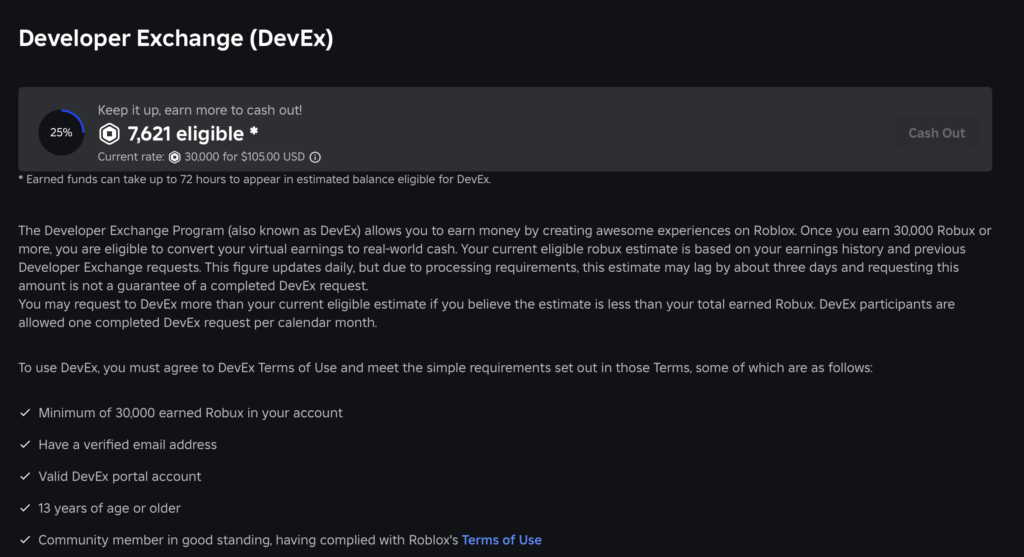The image size is (1024, 557).
Task: Click the checkmark beside 13 years of age
Action: tap(25, 508)
